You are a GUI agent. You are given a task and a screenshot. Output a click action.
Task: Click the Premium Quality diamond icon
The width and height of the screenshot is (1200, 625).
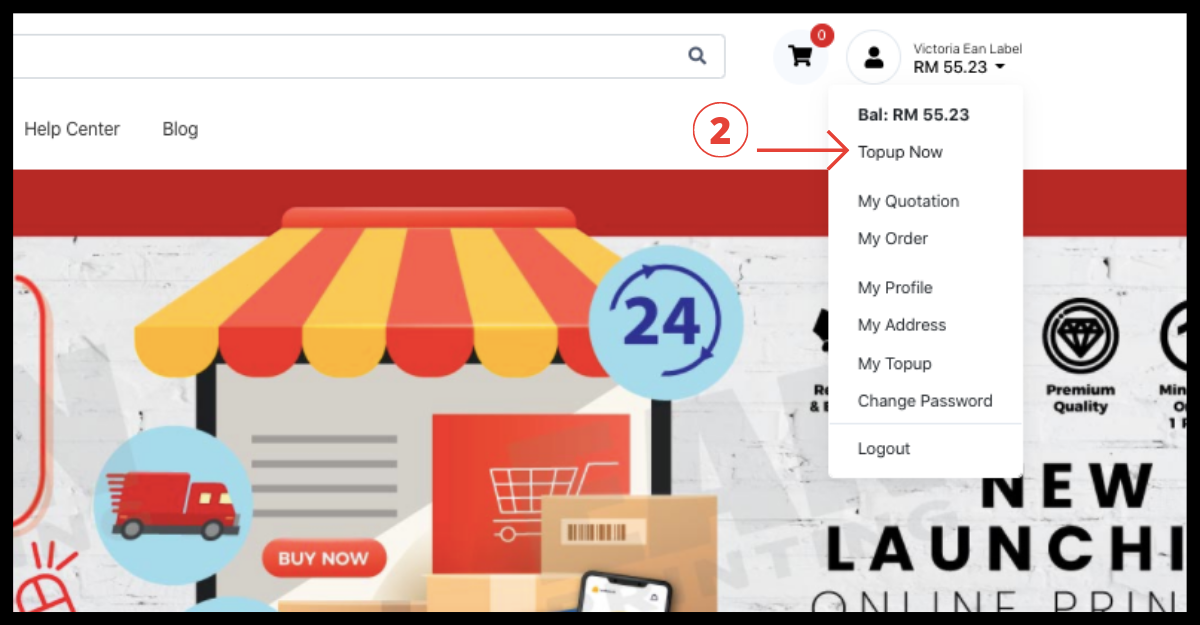click(x=1080, y=337)
